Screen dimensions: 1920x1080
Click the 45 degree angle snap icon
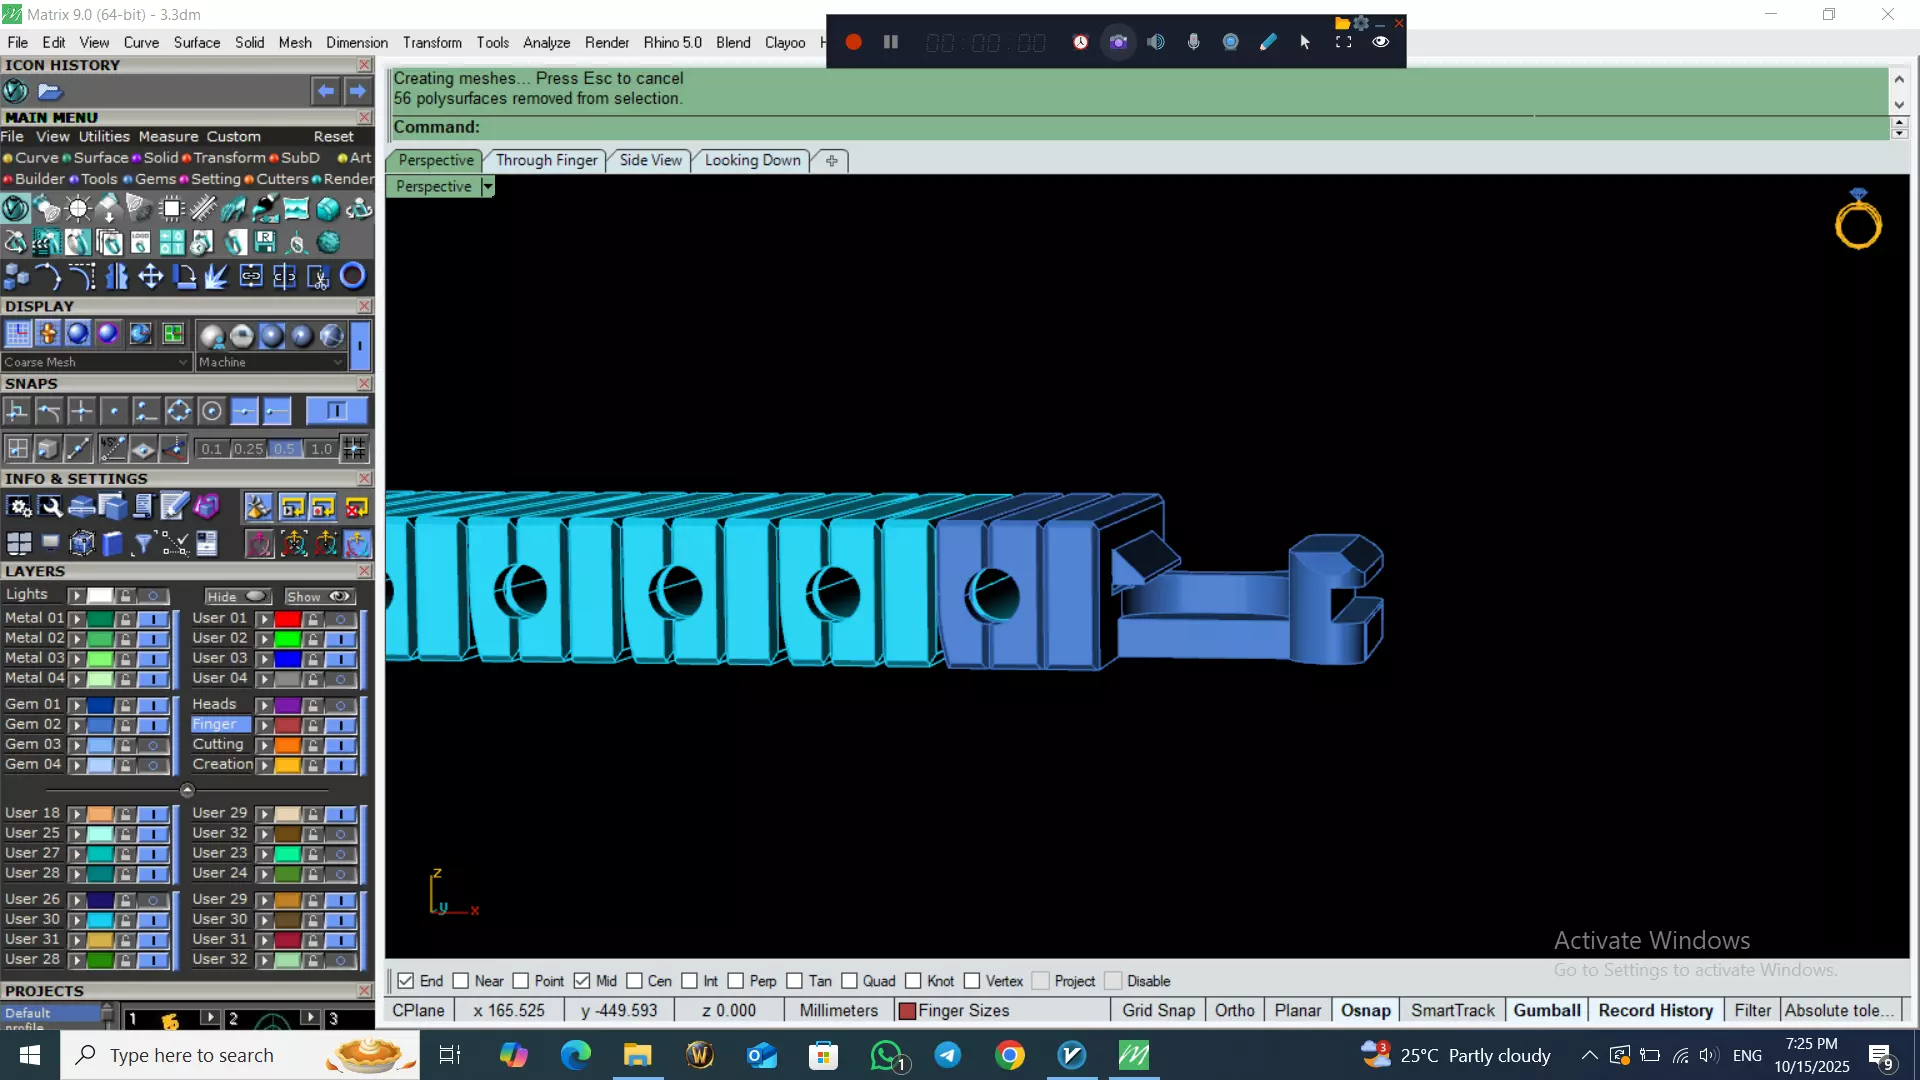[112, 449]
